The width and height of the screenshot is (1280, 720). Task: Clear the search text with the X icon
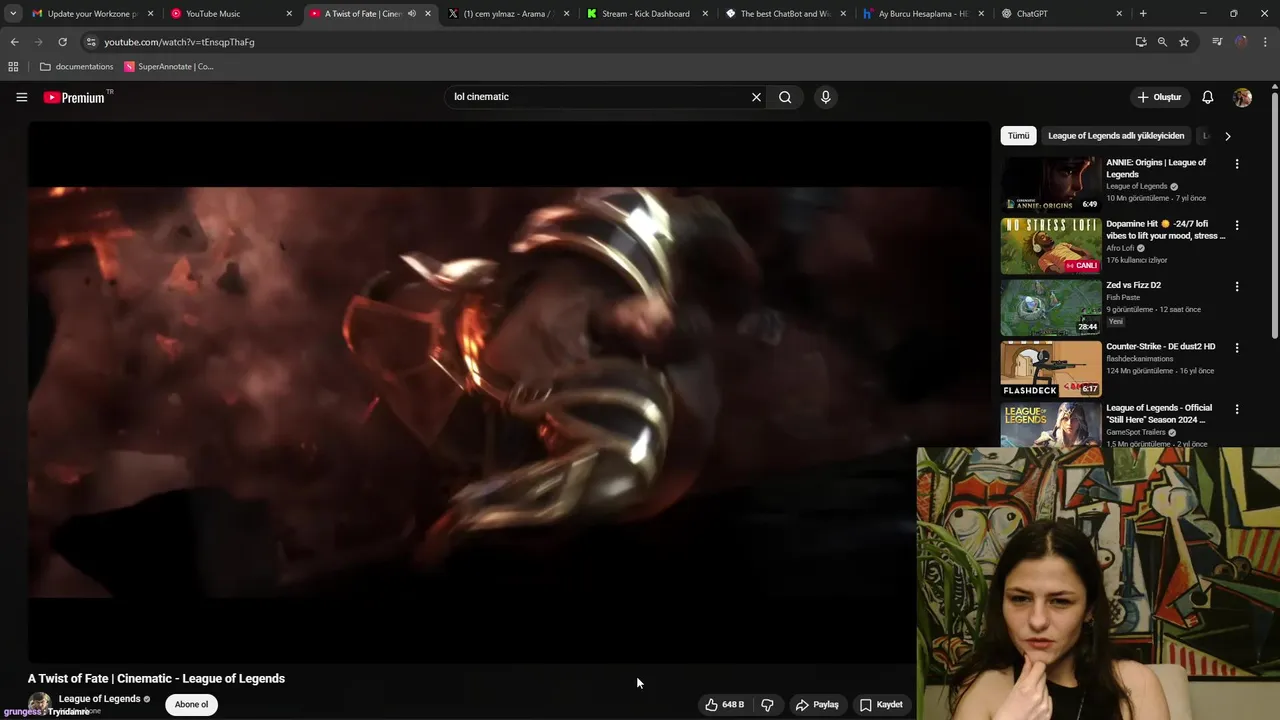[756, 97]
